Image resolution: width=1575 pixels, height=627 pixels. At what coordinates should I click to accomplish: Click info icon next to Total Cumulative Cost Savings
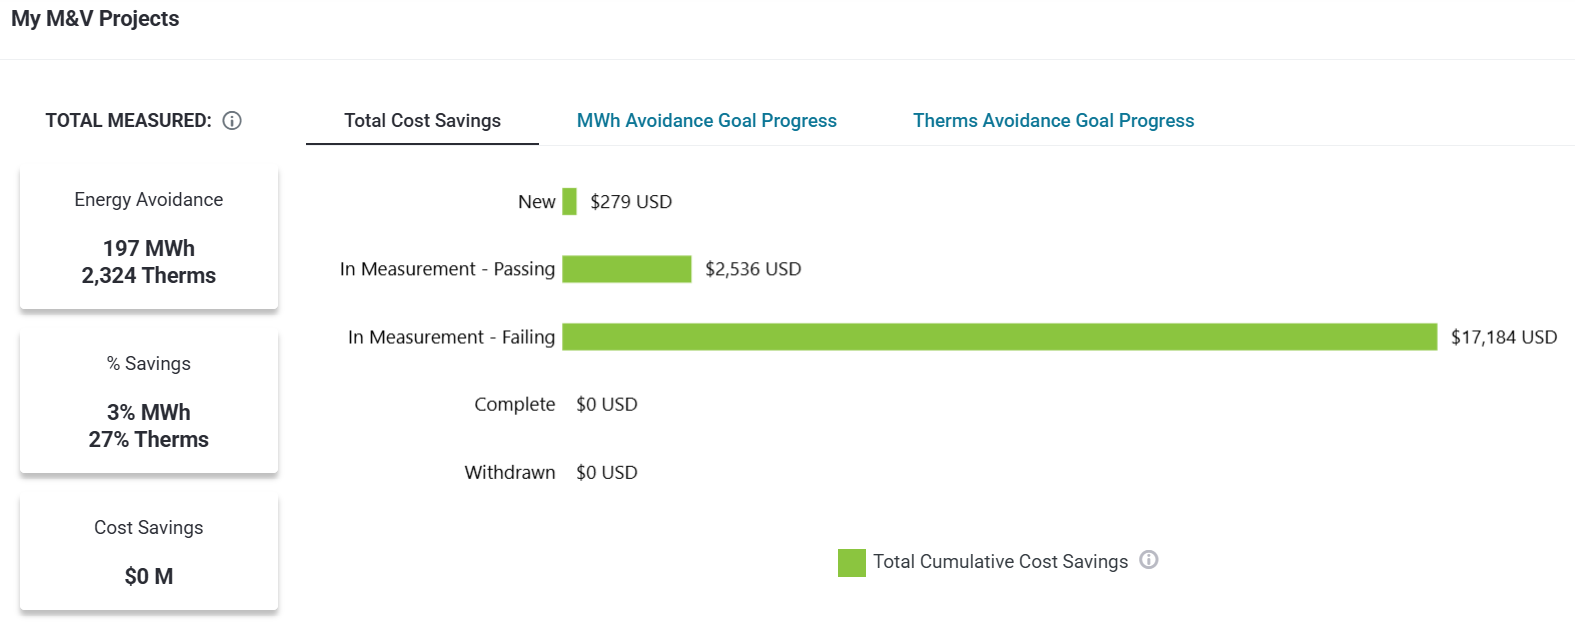coord(1149,560)
